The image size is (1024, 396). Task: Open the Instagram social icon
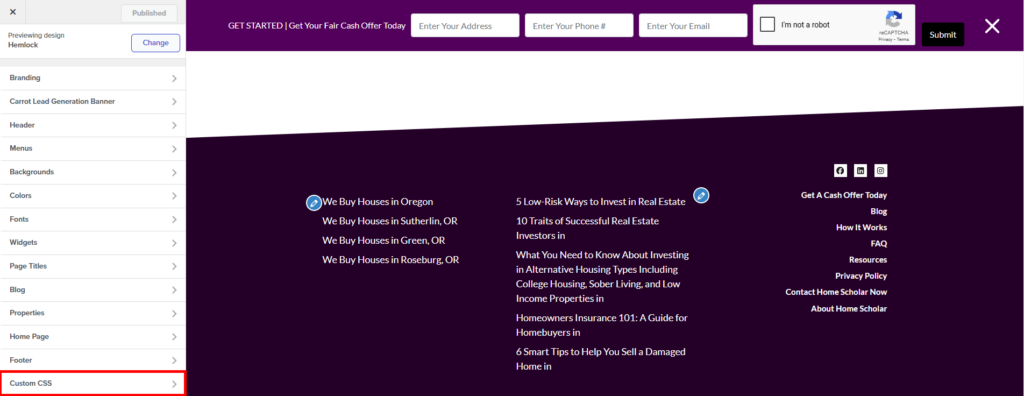(x=881, y=171)
